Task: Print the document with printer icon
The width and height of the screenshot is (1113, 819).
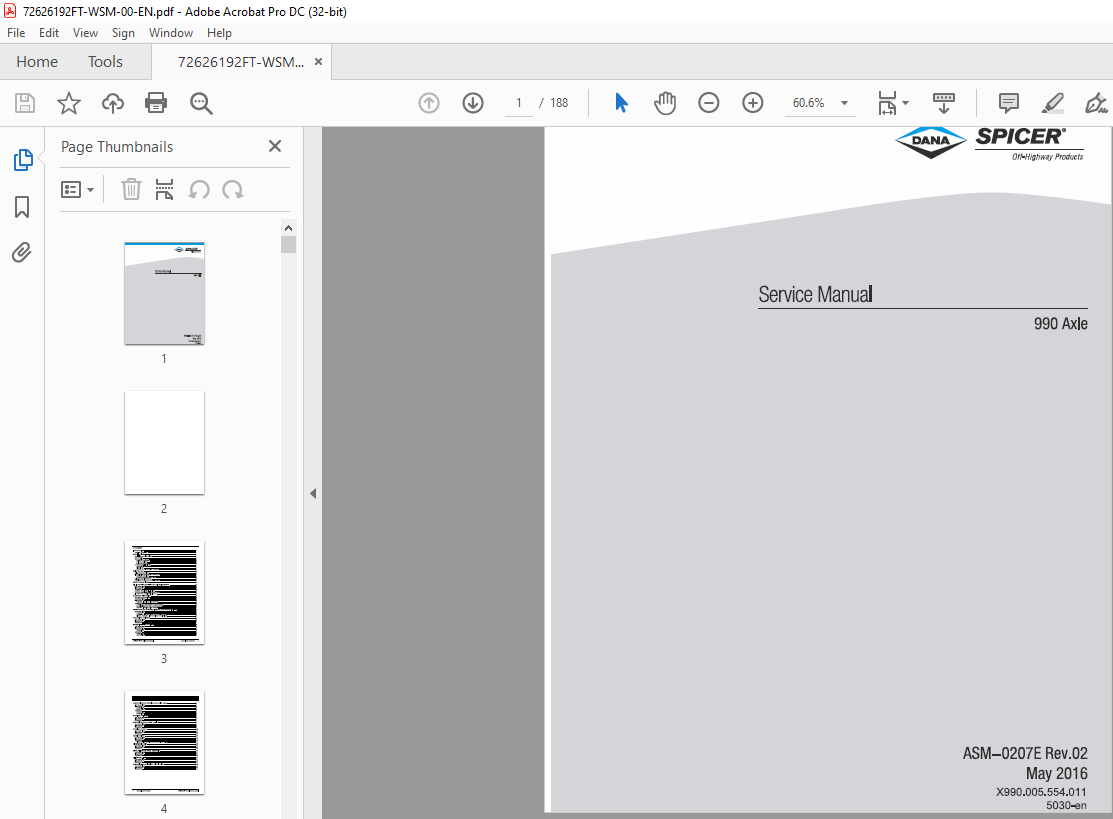Action: [x=156, y=103]
